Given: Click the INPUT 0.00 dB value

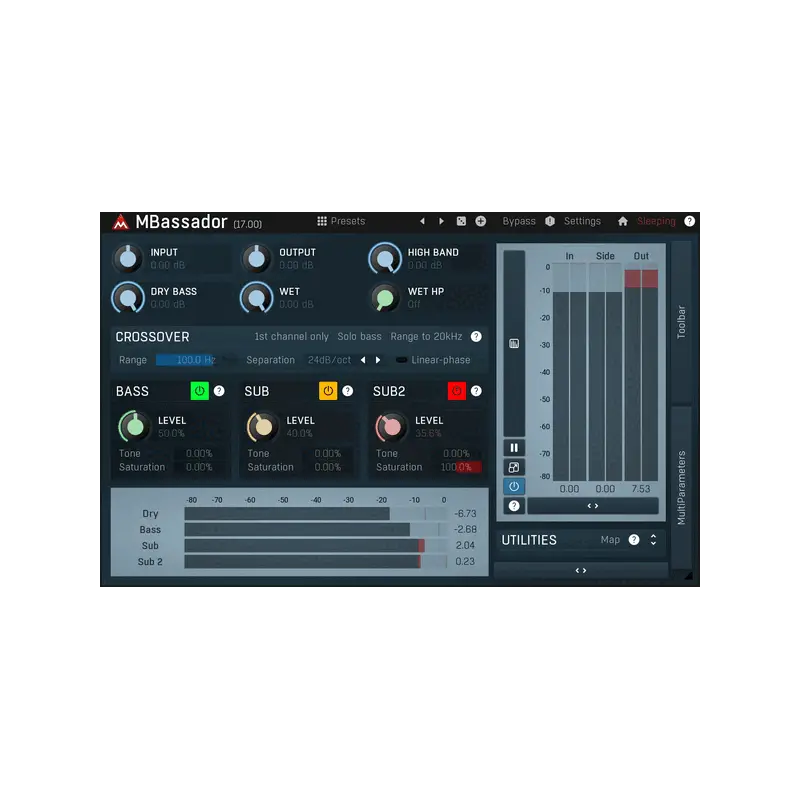Looking at the screenshot, I should (x=168, y=265).
